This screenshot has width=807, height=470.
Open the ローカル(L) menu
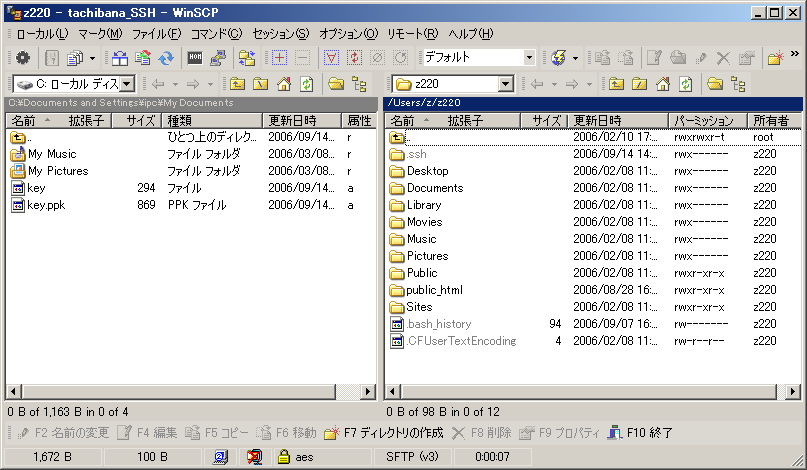click(42, 34)
